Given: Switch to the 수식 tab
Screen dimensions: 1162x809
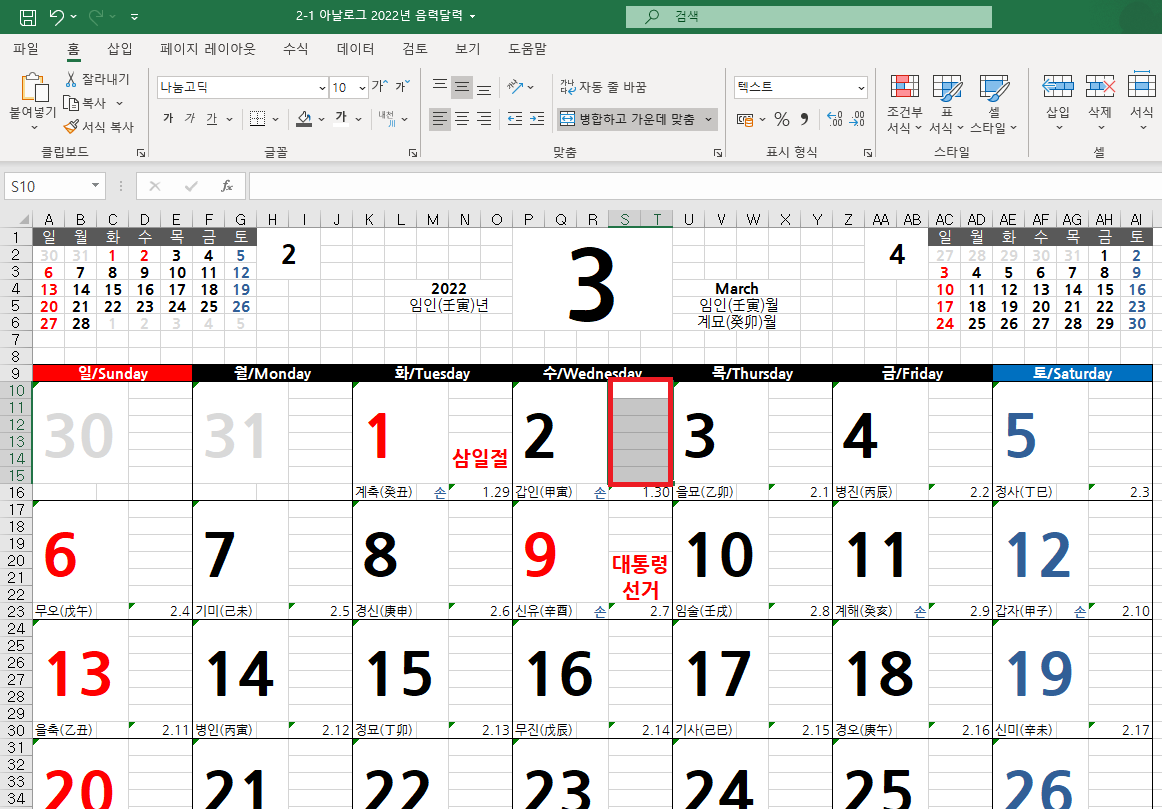Looking at the screenshot, I should point(296,49).
